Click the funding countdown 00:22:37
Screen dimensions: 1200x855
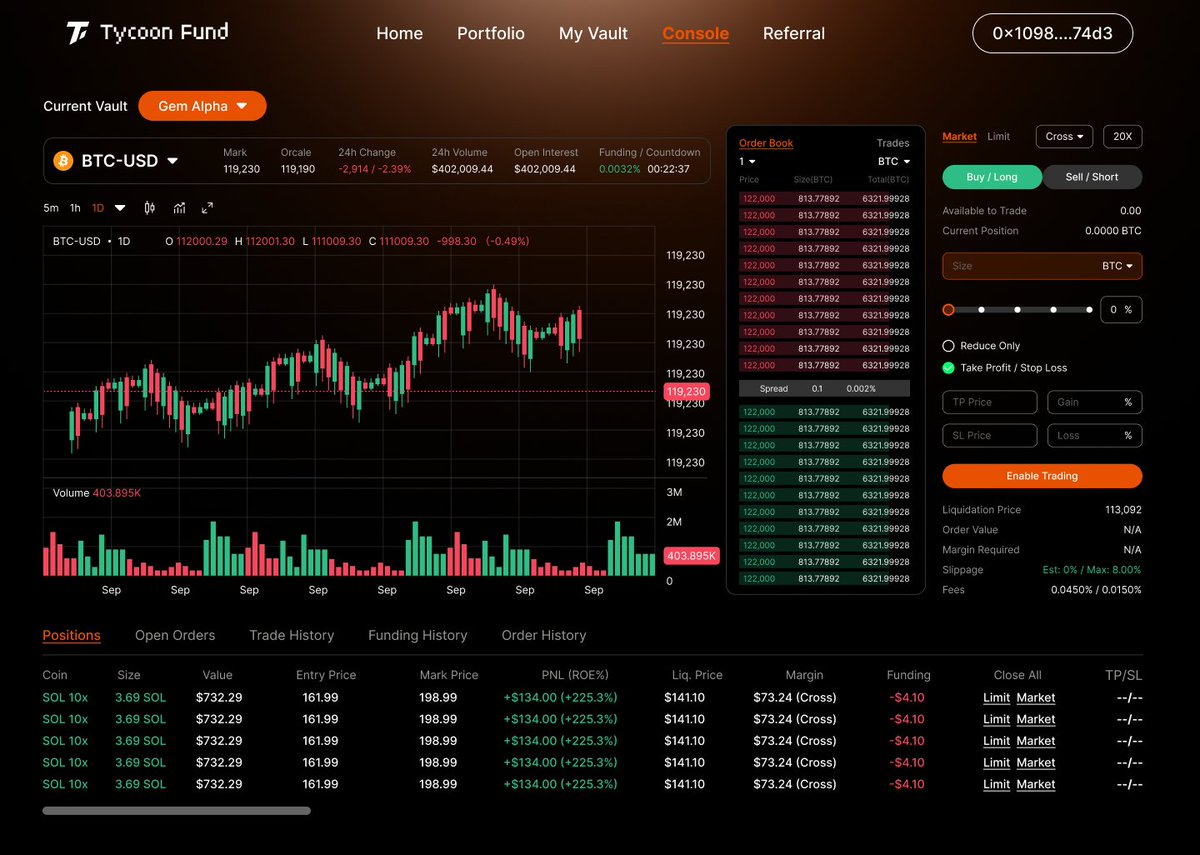click(x=668, y=169)
